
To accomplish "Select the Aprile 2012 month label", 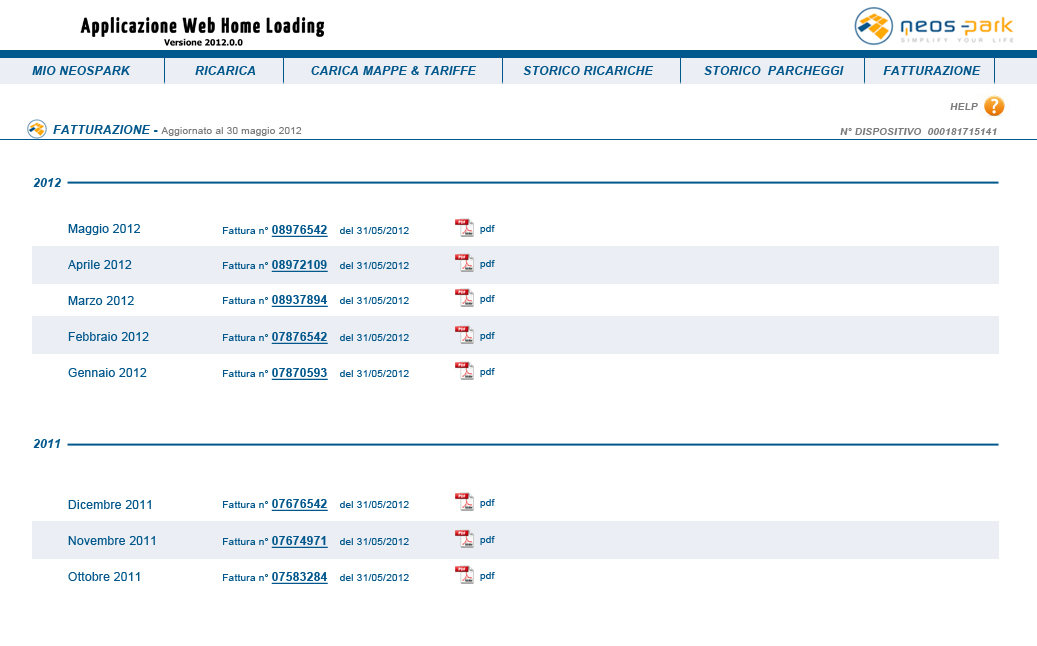I will pos(100,264).
